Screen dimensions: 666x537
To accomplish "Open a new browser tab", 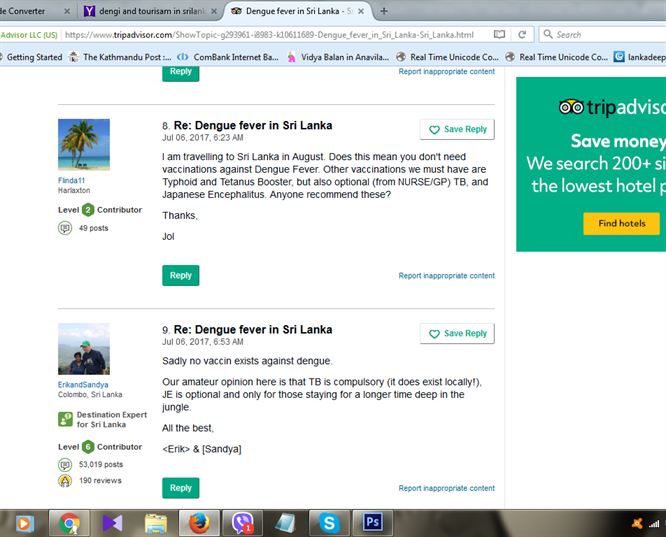I will pyautogui.click(x=384, y=10).
